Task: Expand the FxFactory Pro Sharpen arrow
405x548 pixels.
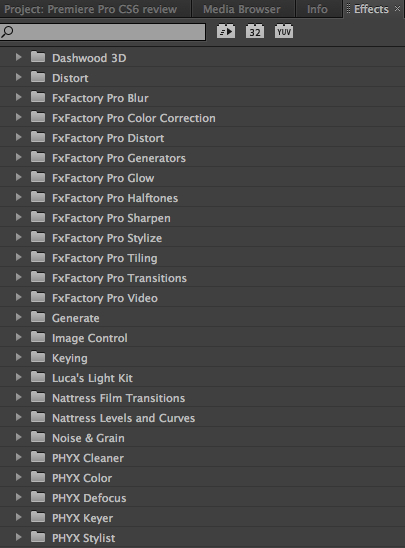Action: [19, 217]
